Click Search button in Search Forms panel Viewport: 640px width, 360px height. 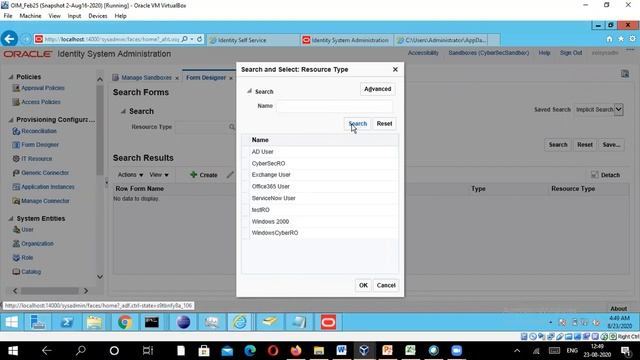tap(558, 145)
